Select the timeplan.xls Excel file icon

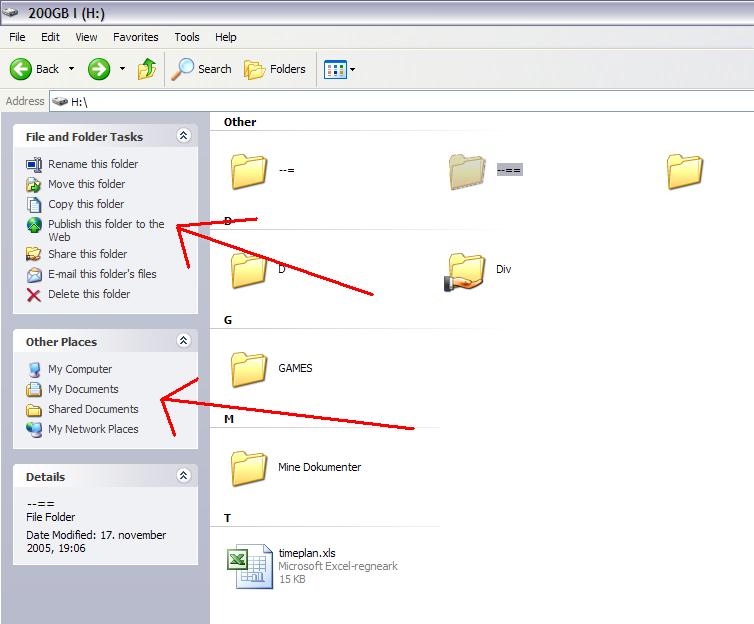pos(250,566)
